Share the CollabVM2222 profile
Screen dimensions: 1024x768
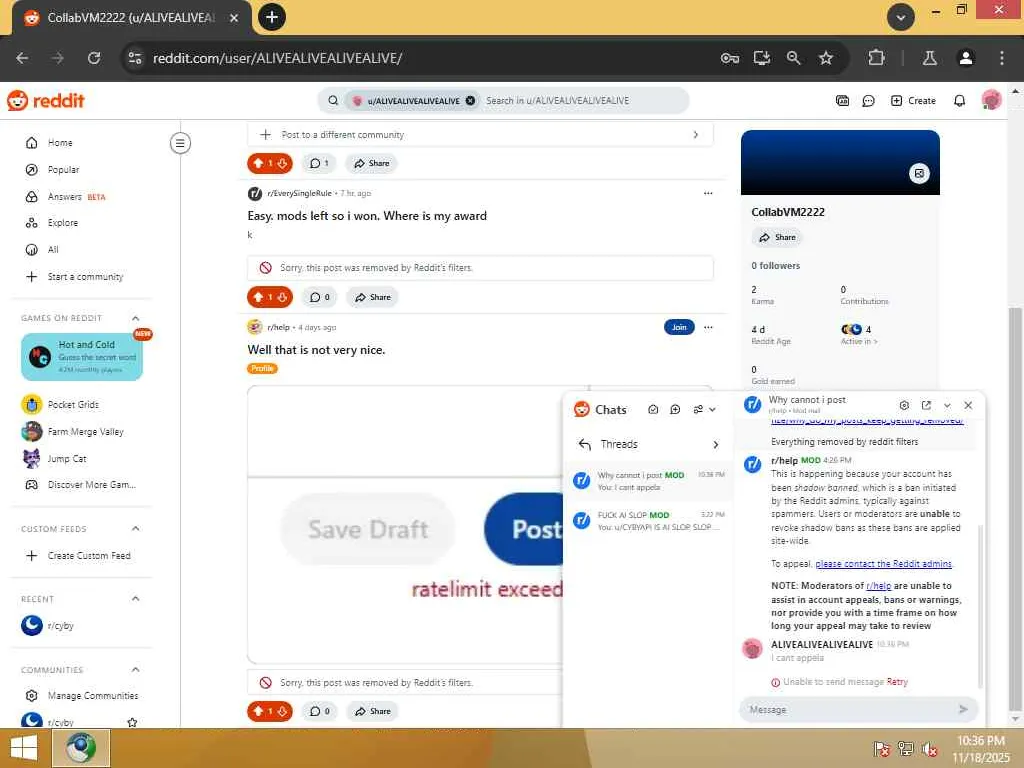point(776,237)
